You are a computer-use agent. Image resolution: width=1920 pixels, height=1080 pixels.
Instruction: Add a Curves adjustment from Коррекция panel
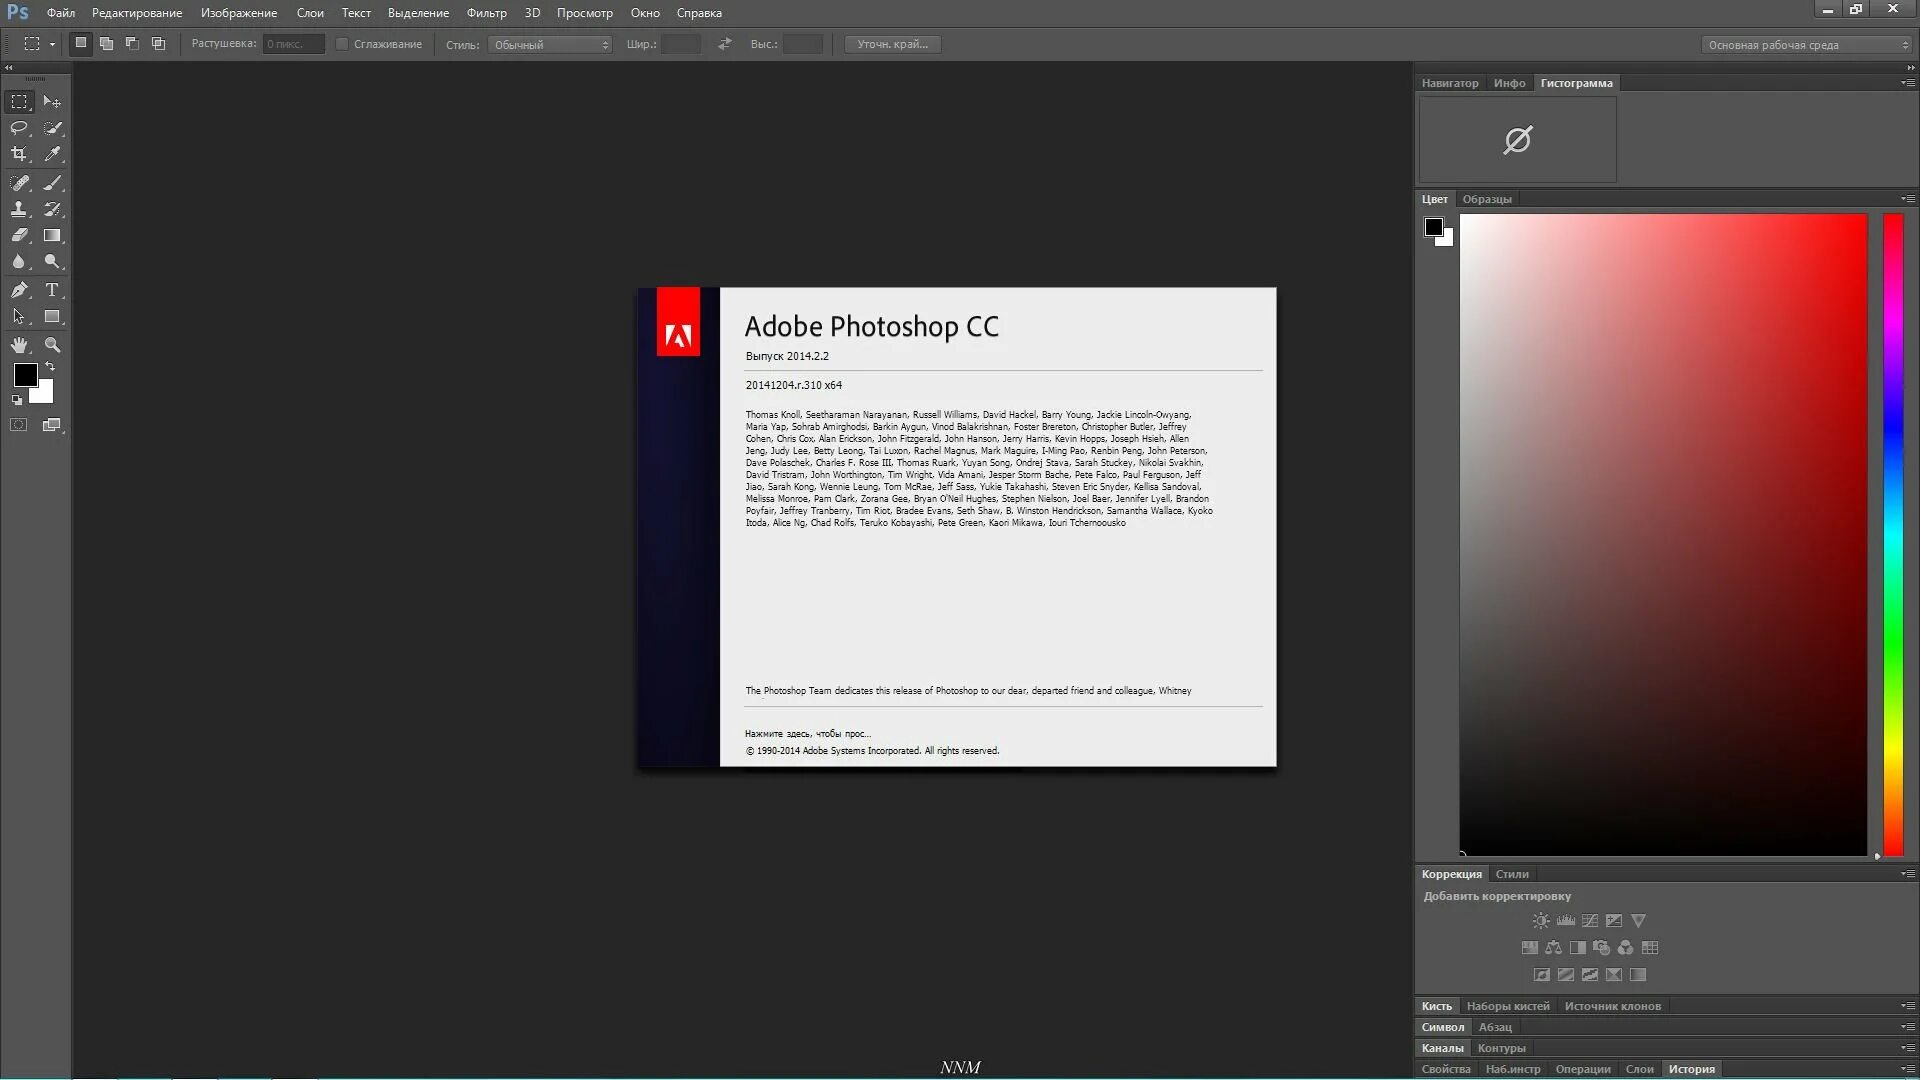(1590, 920)
